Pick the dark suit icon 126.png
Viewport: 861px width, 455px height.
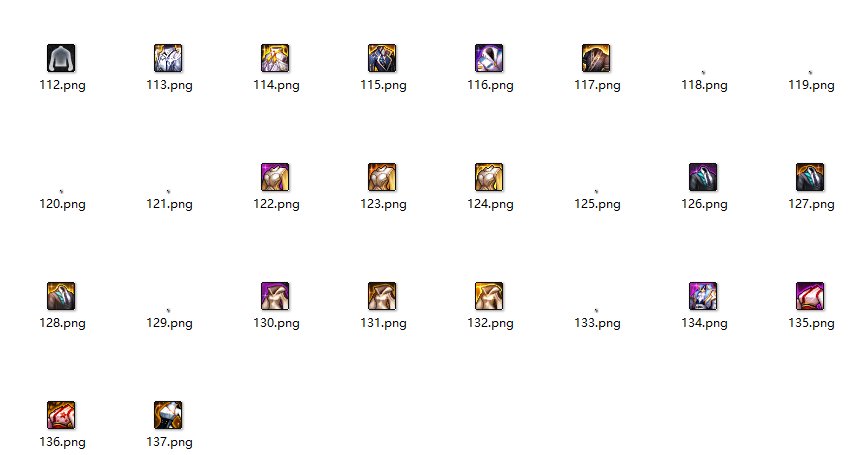[x=703, y=177]
